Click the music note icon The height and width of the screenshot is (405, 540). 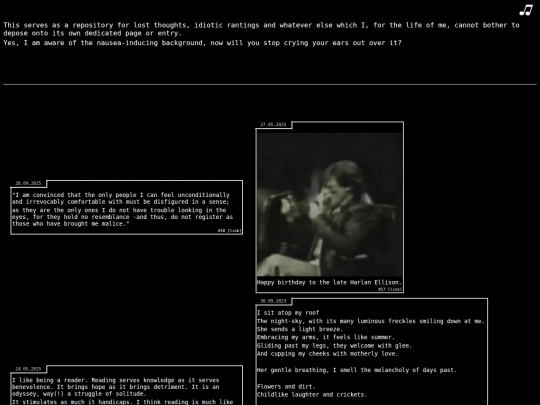[526, 10]
